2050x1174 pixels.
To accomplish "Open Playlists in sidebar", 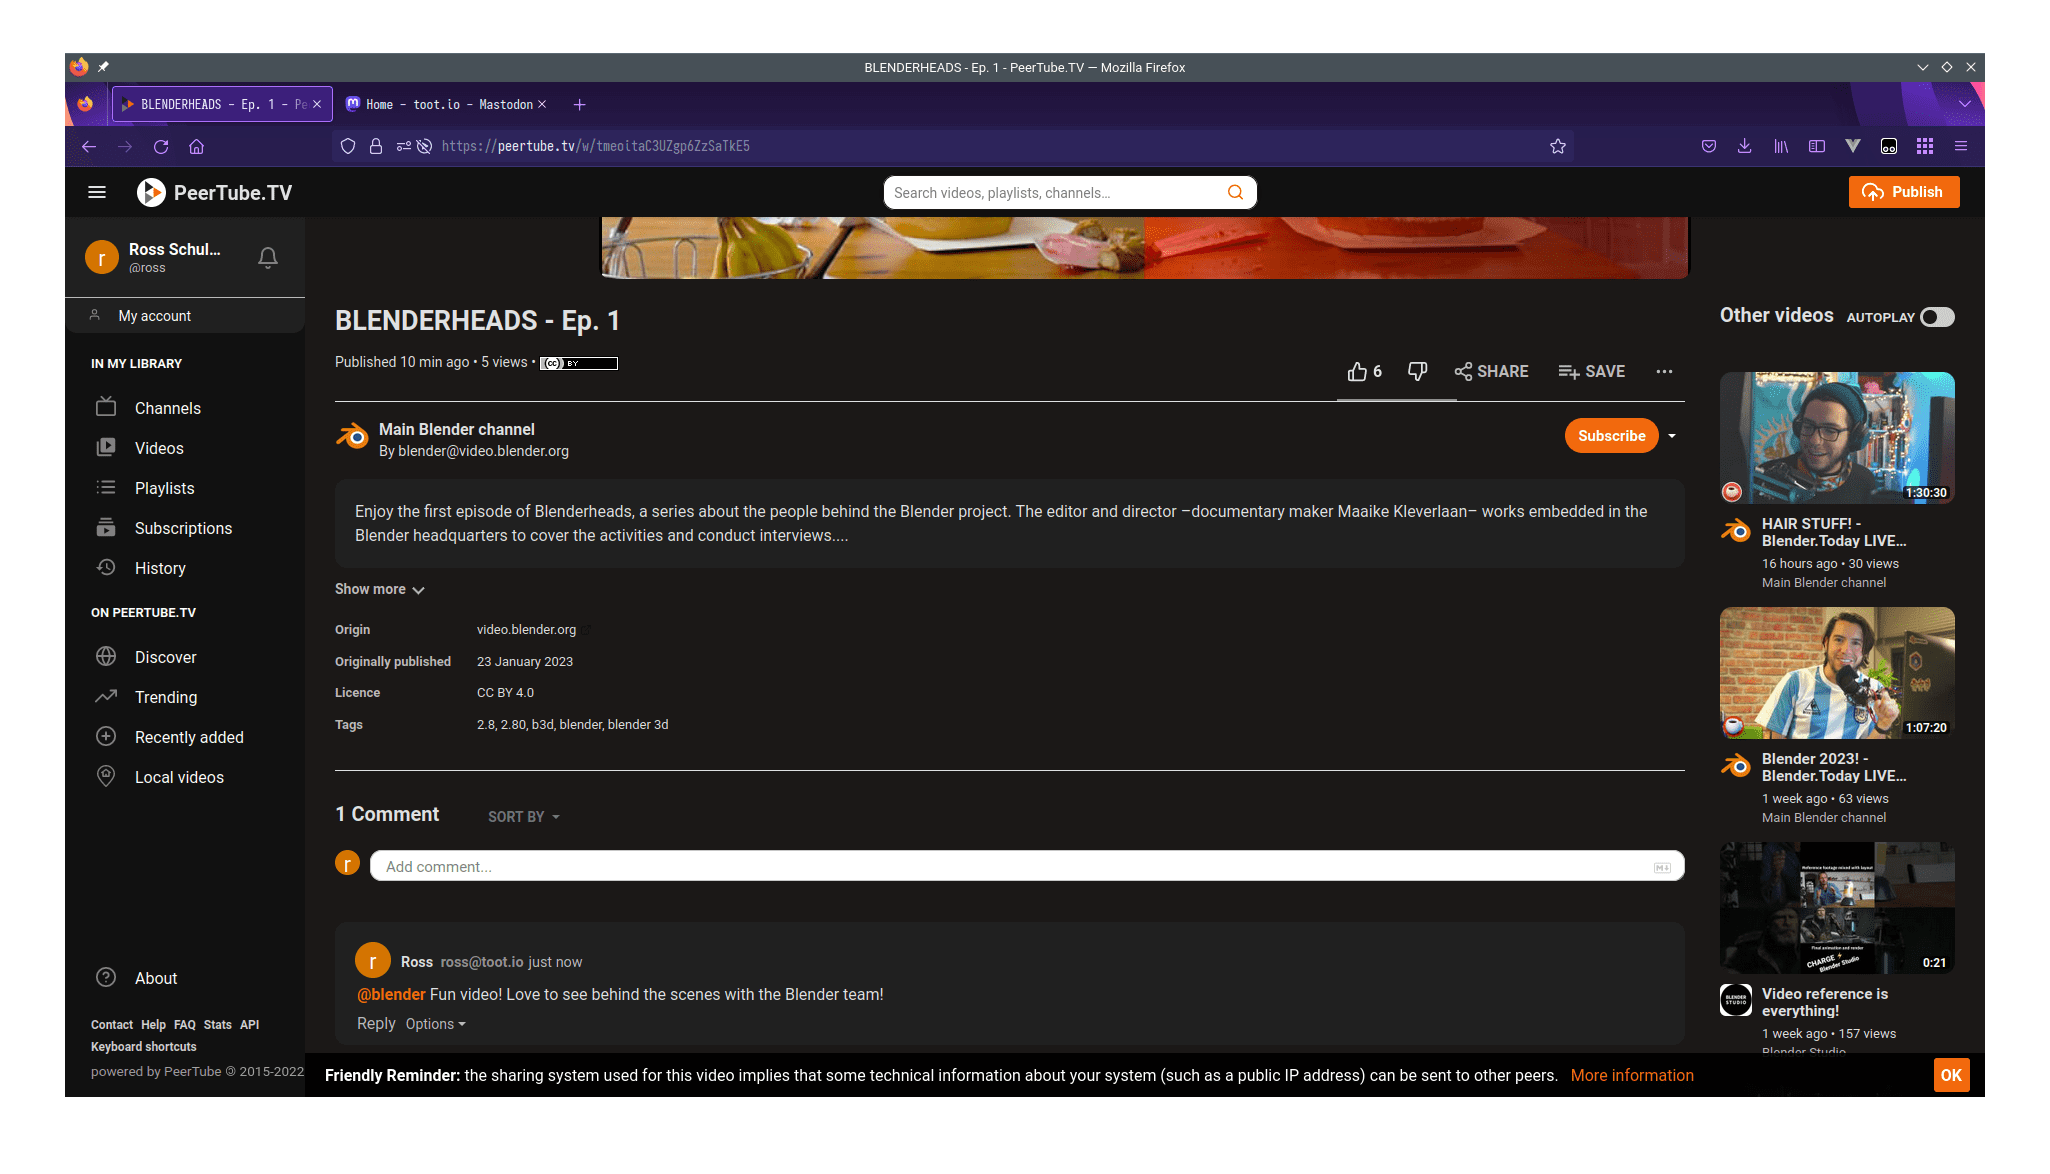I will (x=165, y=488).
